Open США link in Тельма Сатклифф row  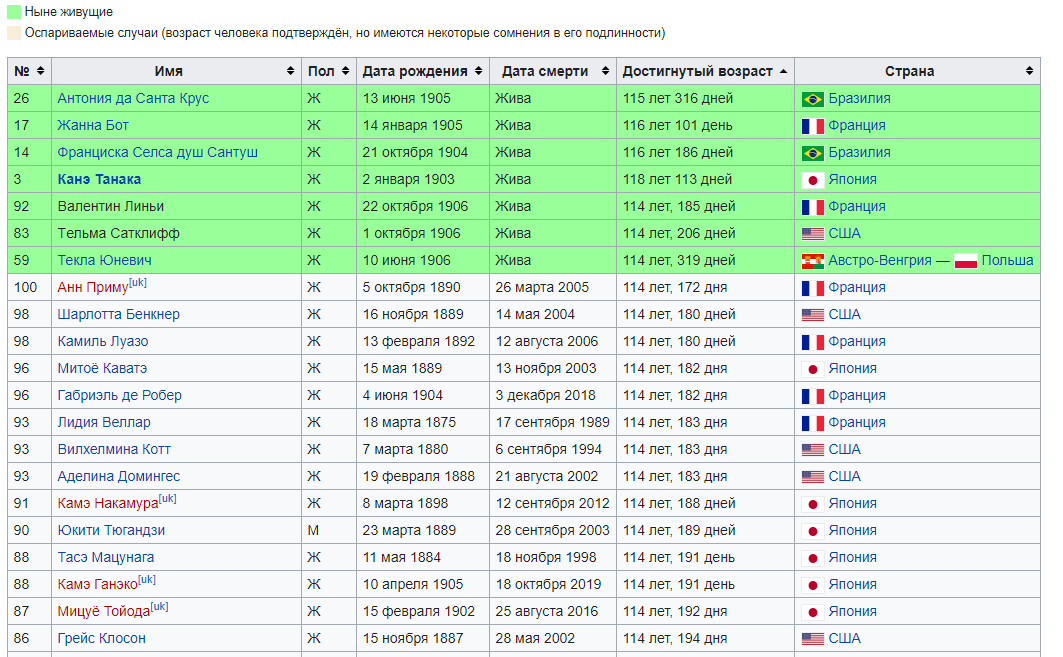(x=844, y=233)
